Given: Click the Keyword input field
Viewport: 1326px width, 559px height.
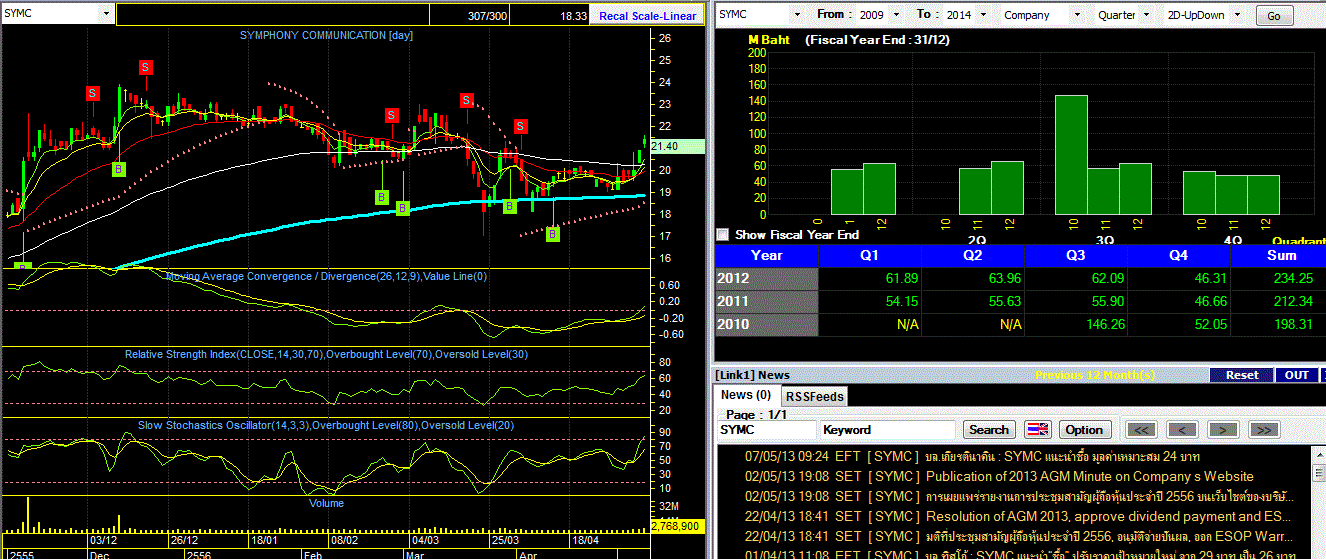Looking at the screenshot, I should click(x=888, y=429).
